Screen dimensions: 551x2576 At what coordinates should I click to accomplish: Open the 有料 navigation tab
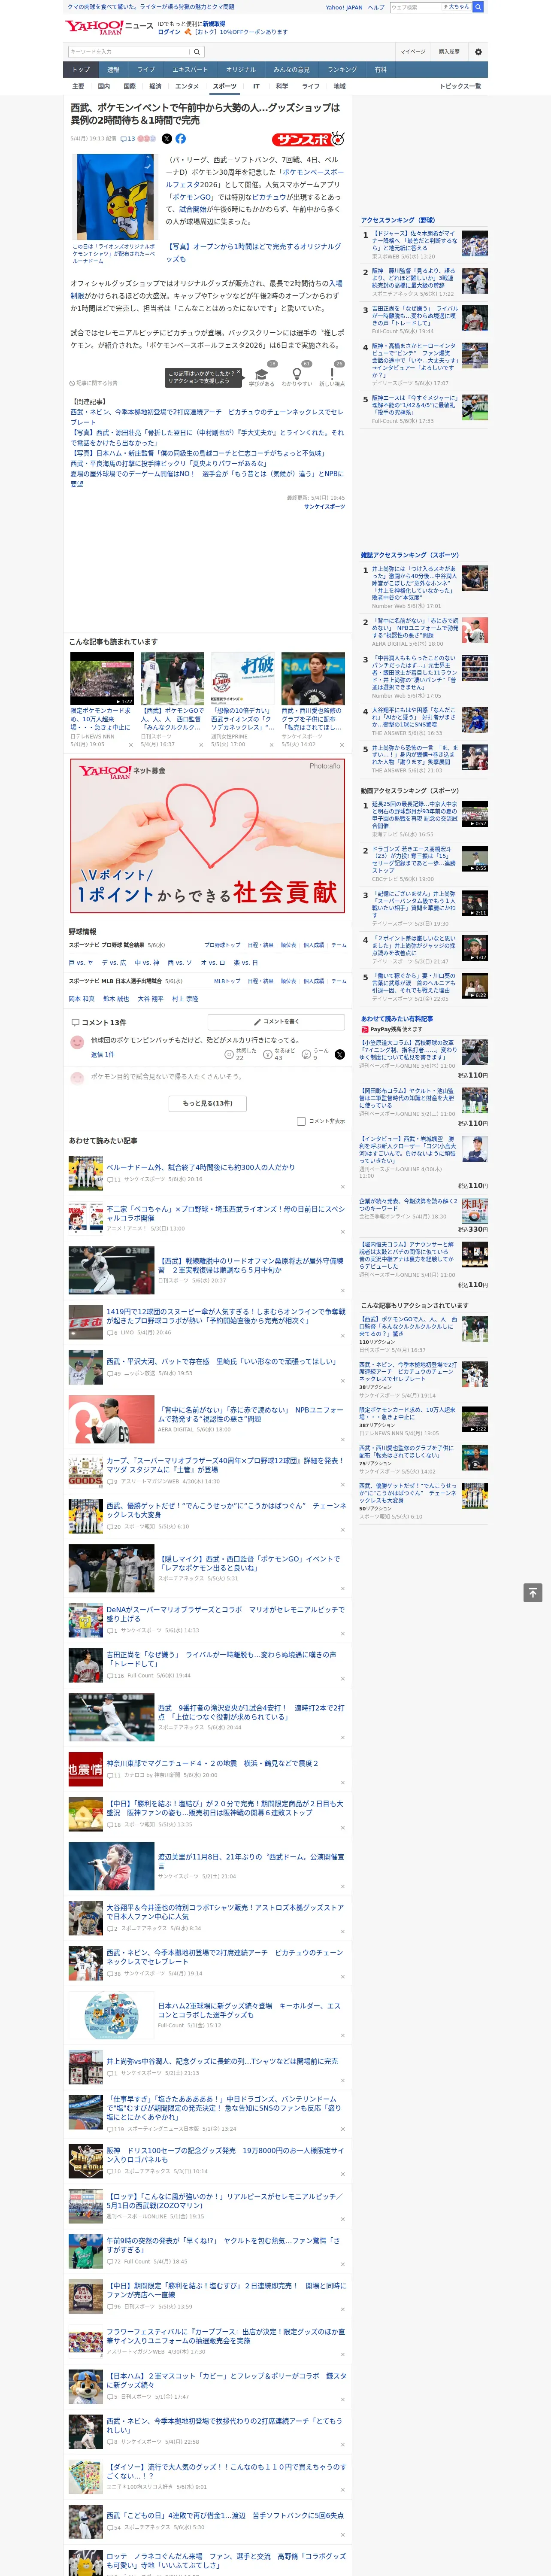coord(381,70)
